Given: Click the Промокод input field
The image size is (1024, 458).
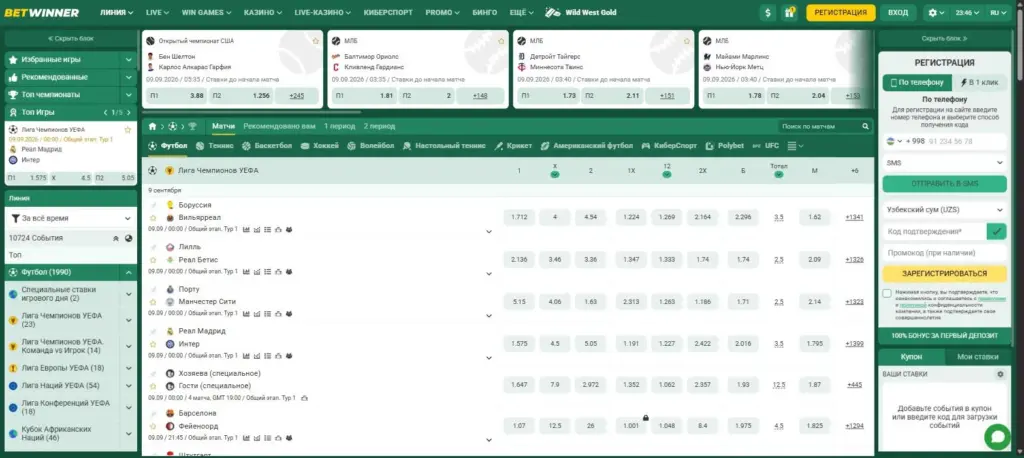Looking at the screenshot, I should (x=944, y=252).
